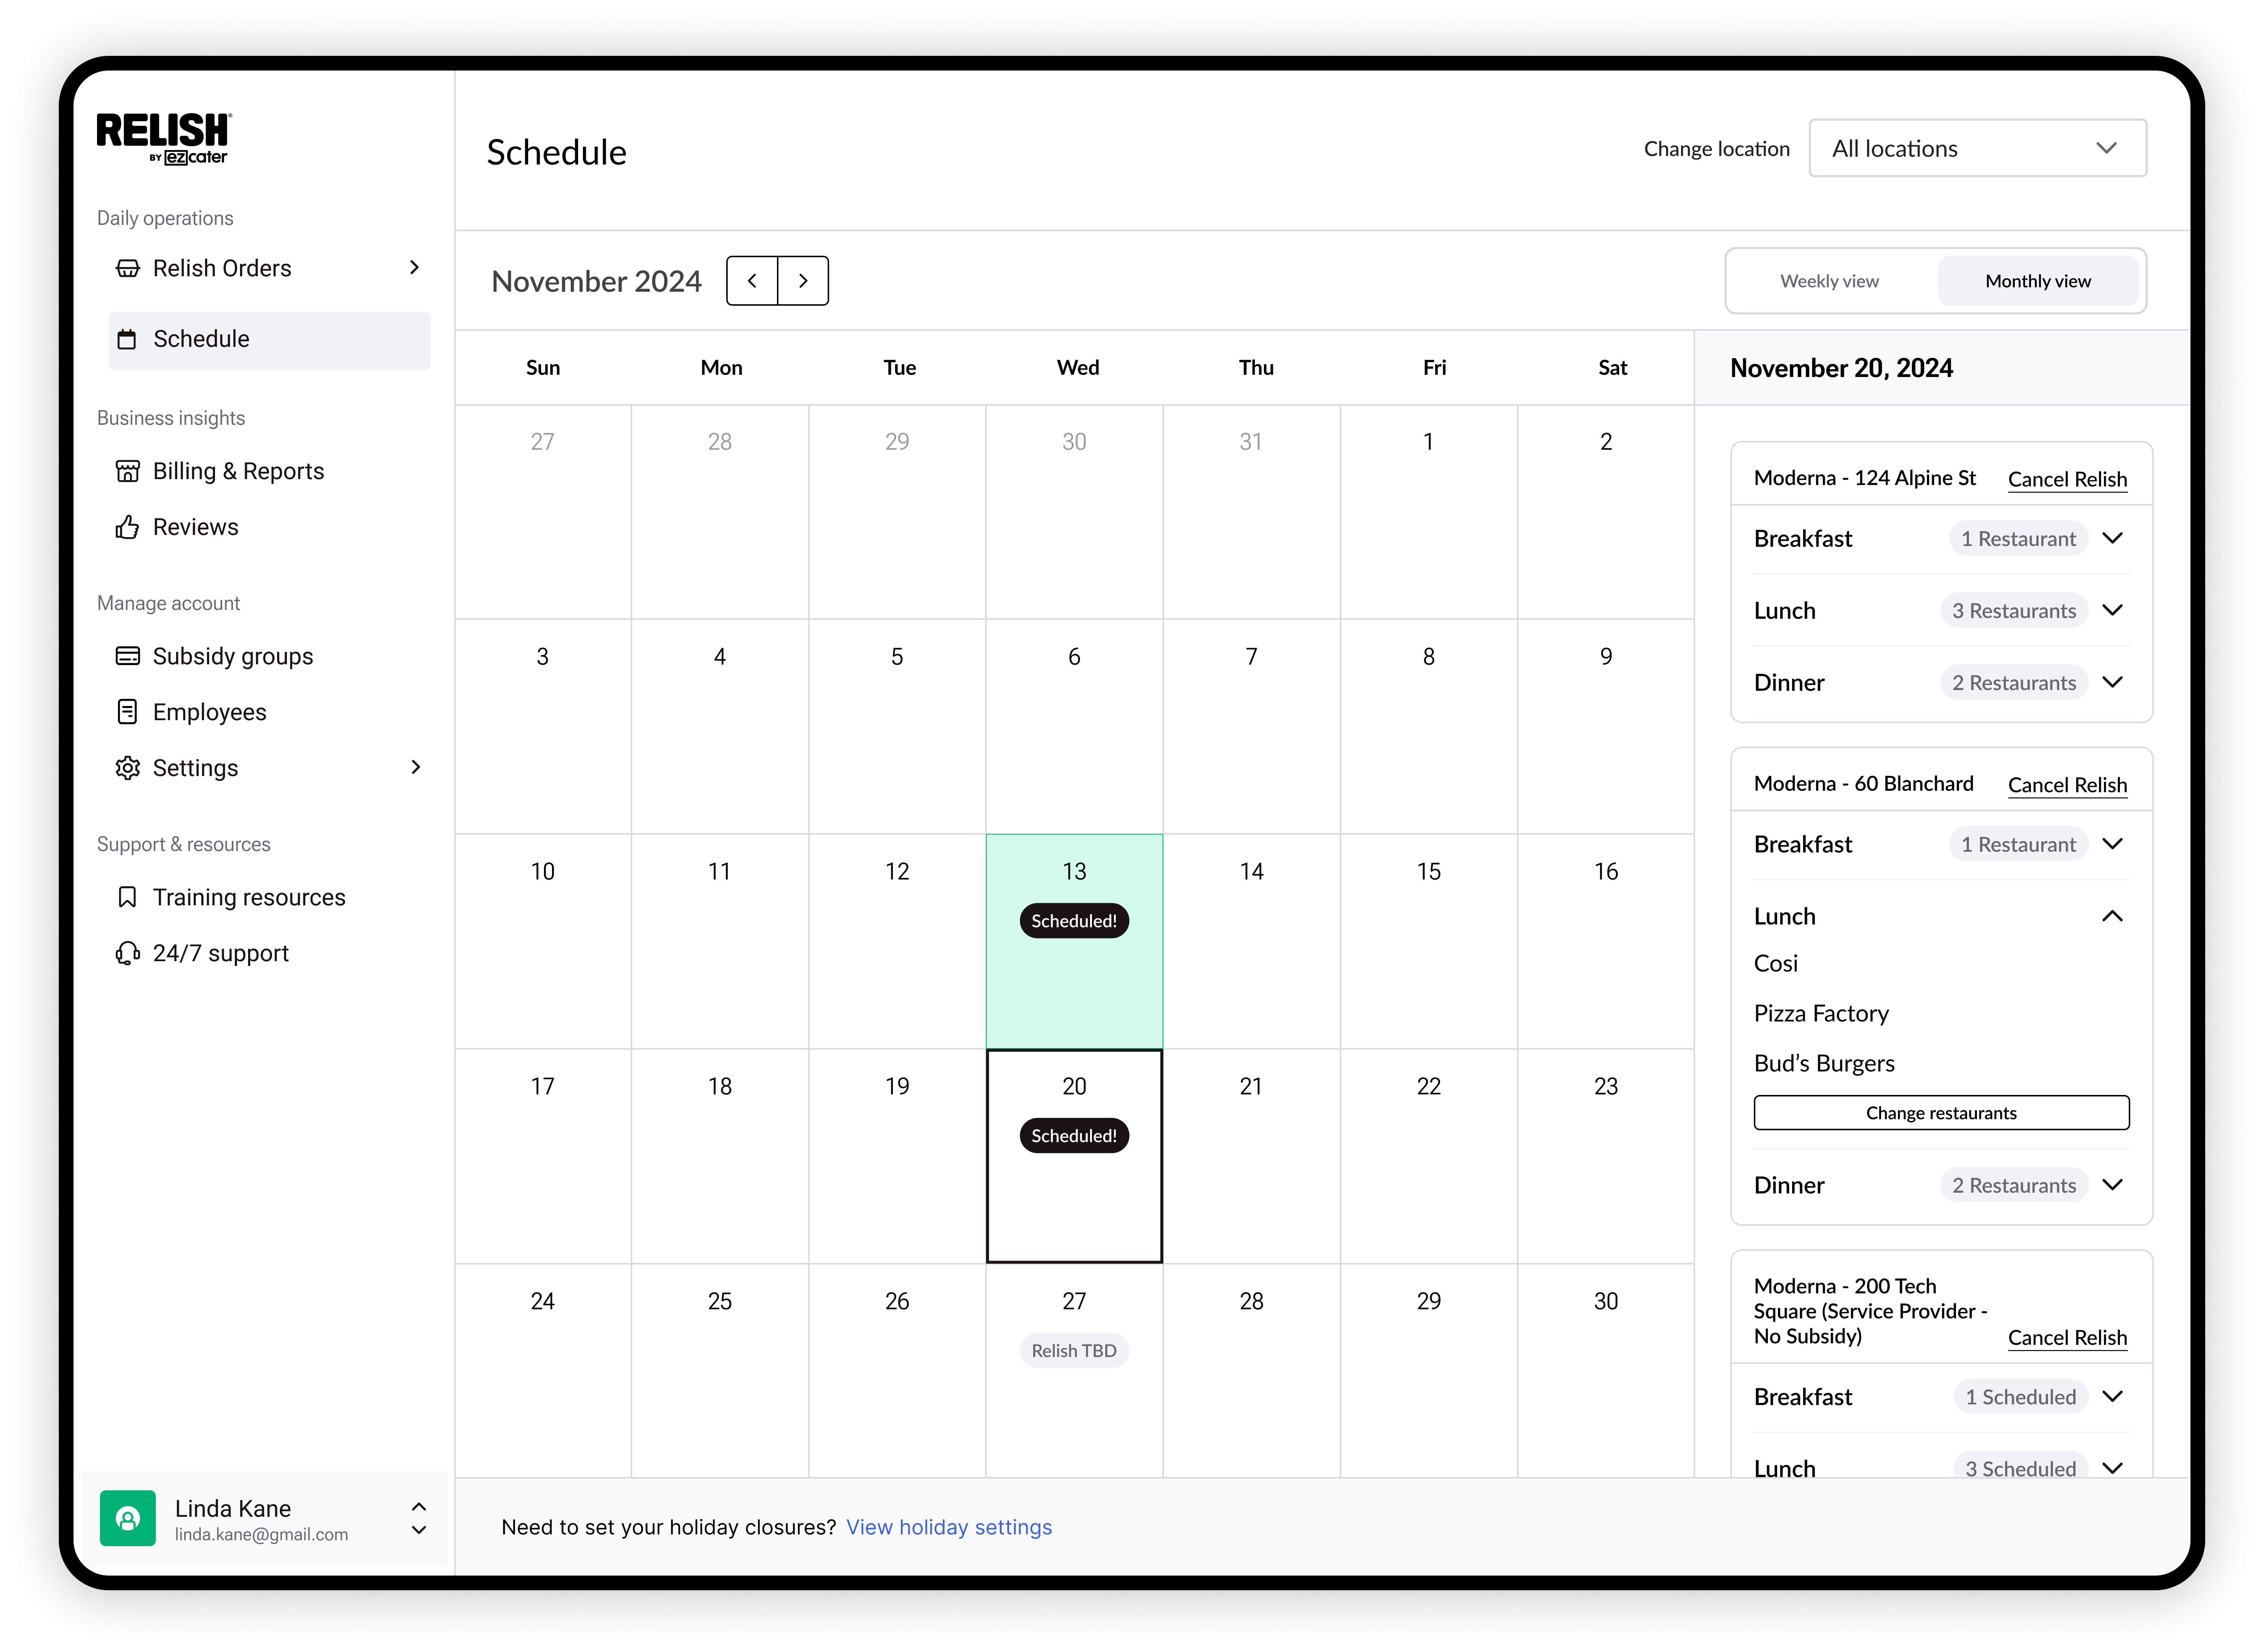
Task: Click the Subsidy groups card icon
Action: click(x=127, y=656)
